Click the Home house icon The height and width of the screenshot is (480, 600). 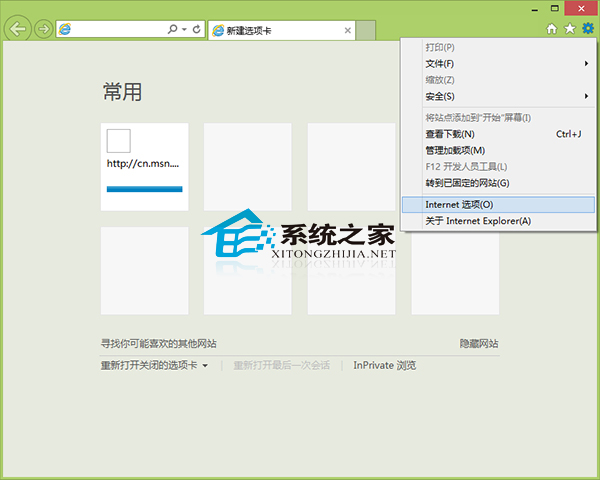(551, 29)
